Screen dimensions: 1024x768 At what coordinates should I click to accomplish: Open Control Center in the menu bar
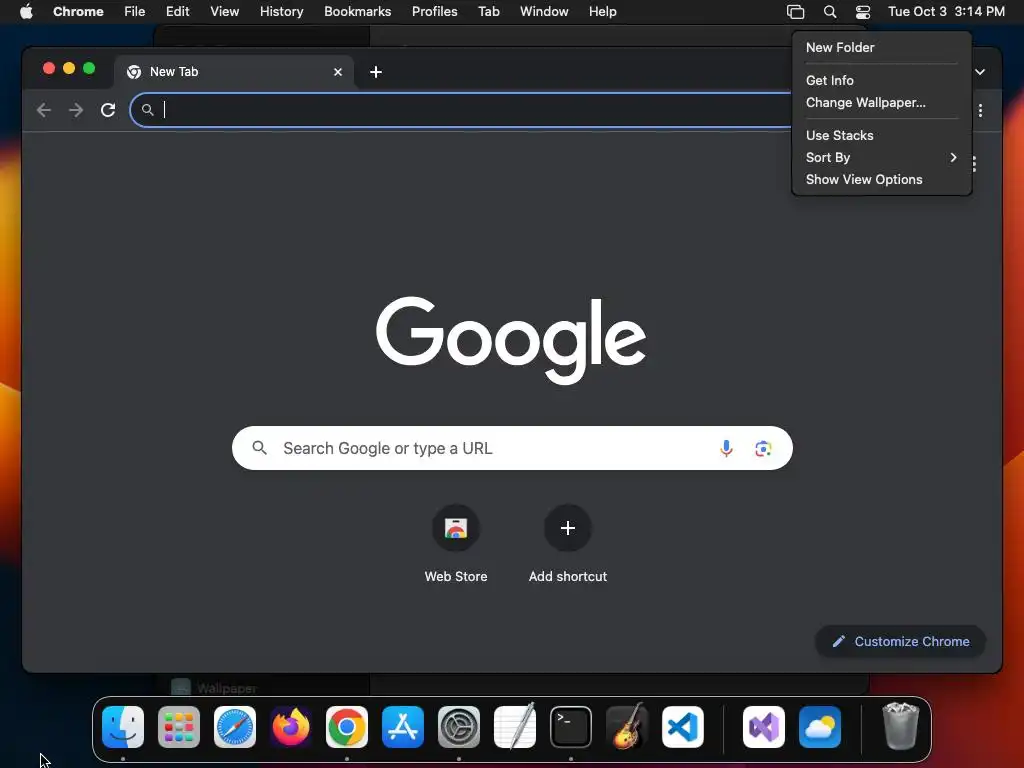pos(863,12)
